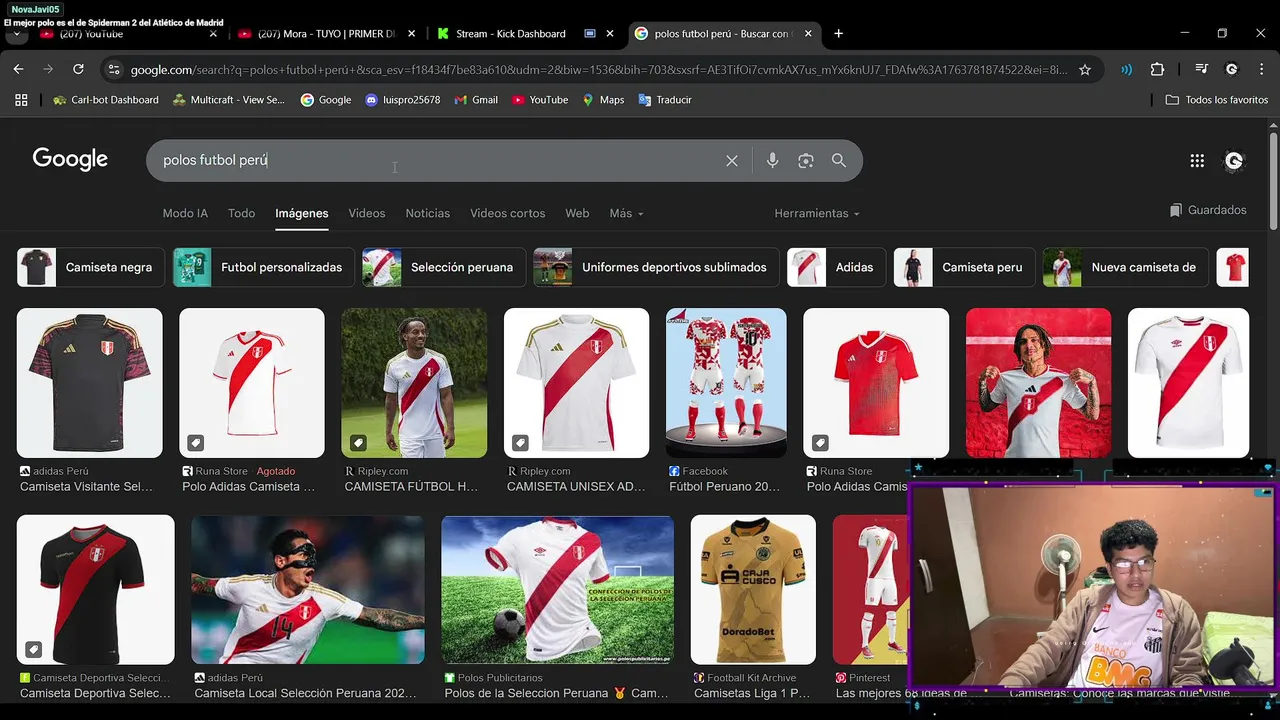Open the Ripley.com player wearing jersey image
Image resolution: width=1280 pixels, height=720 pixels.
coord(414,383)
